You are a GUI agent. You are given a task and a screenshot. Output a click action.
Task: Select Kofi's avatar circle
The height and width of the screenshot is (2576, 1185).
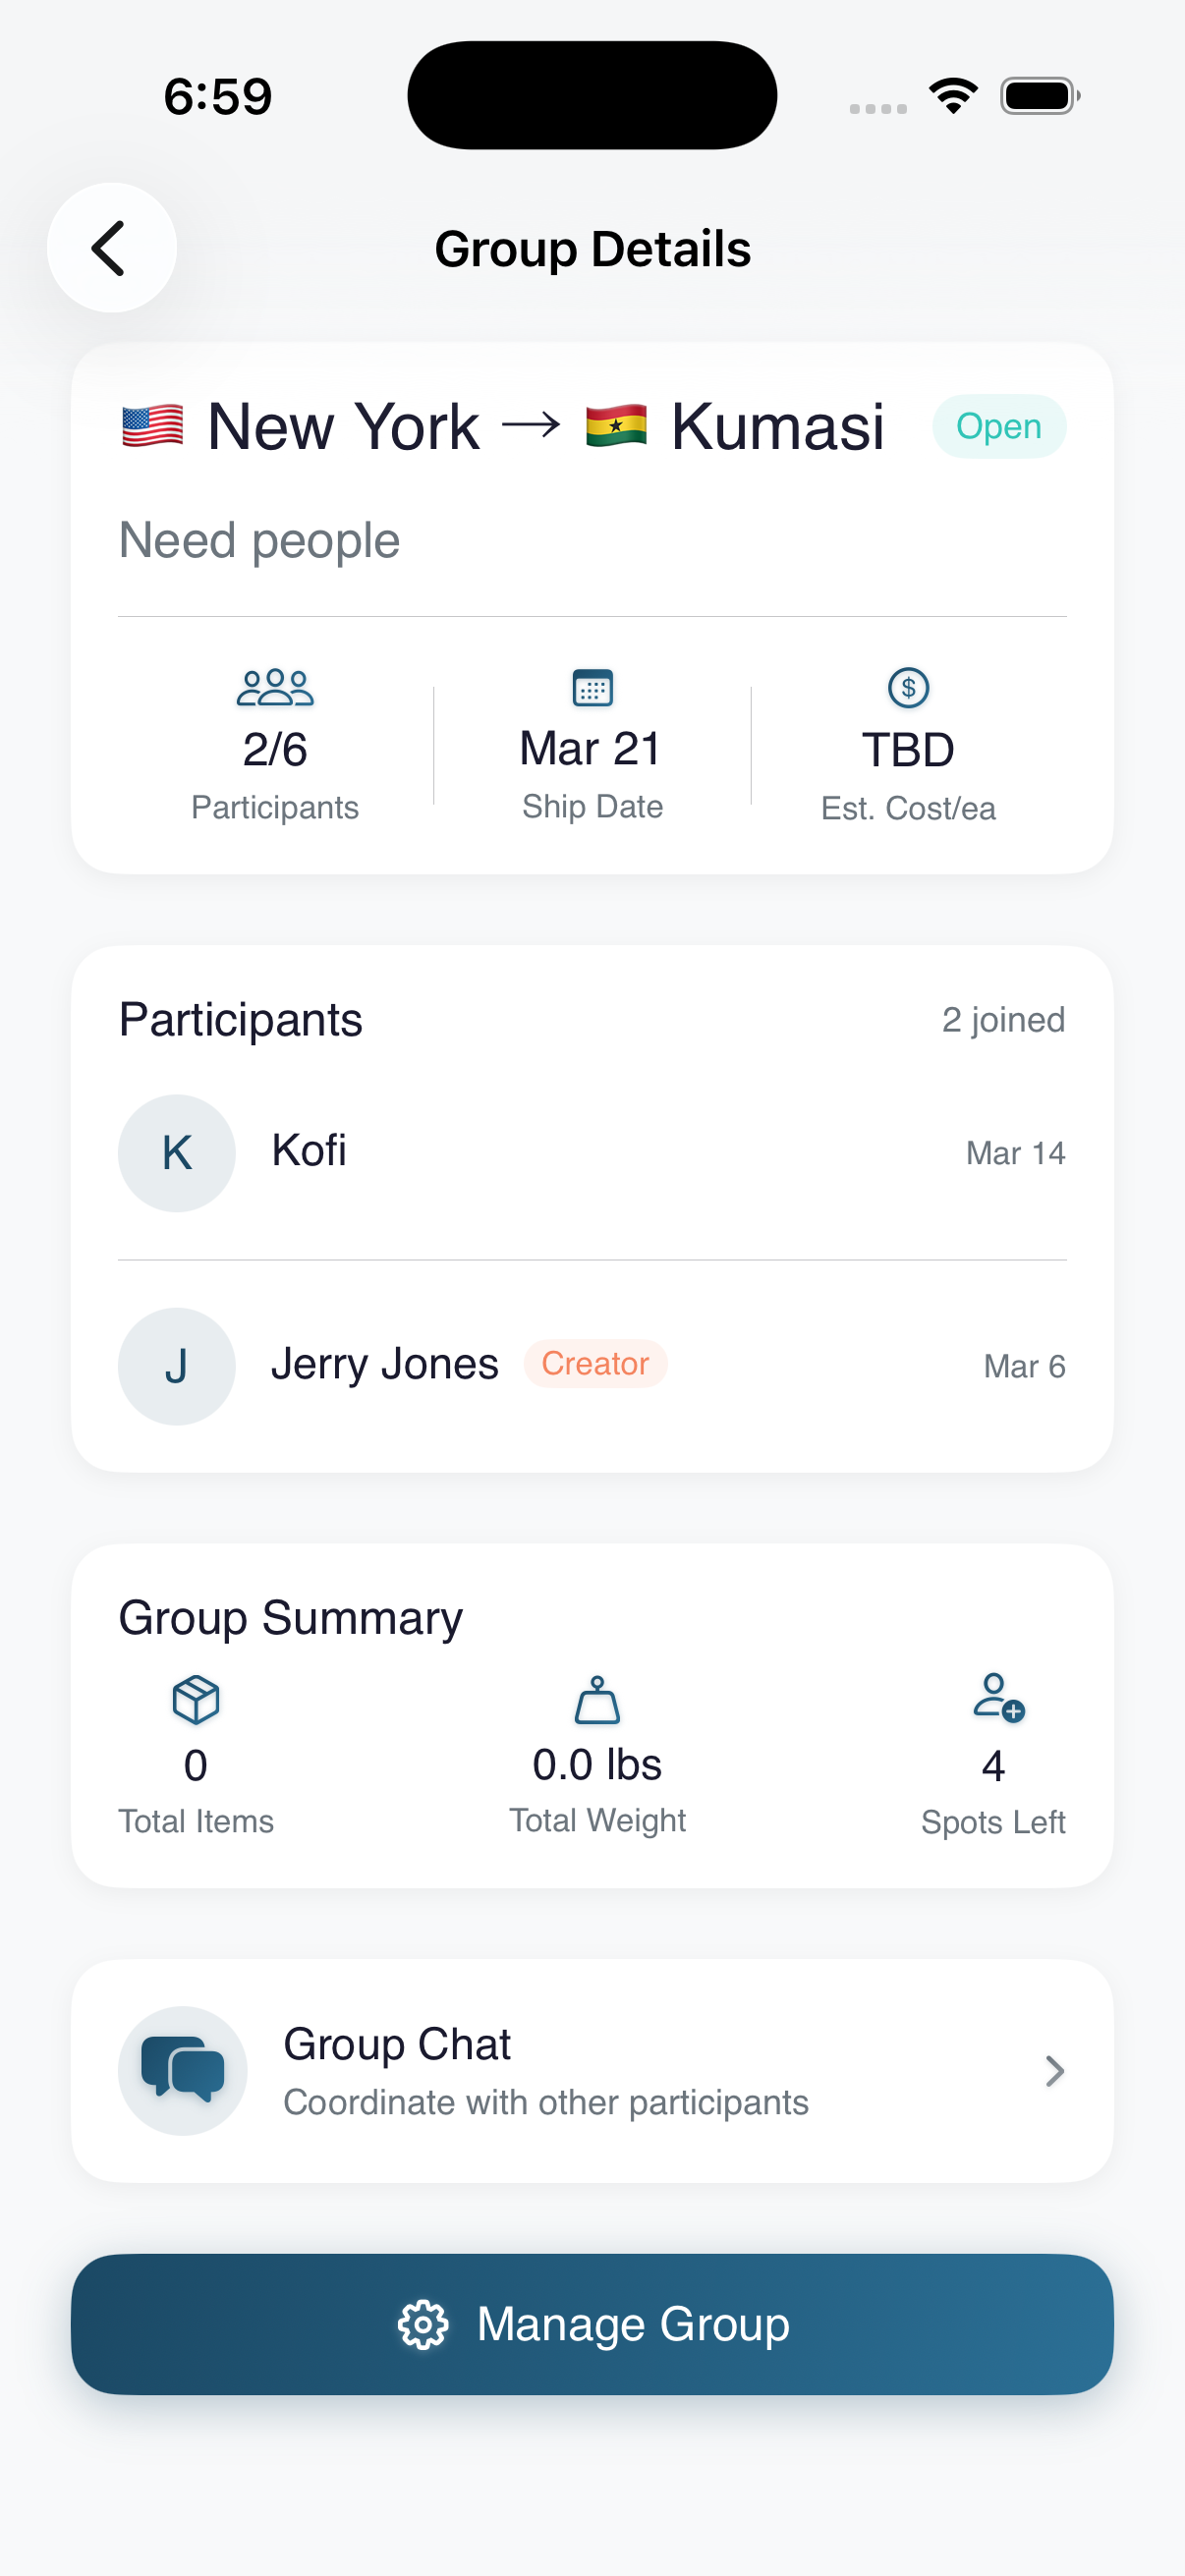pos(177,1153)
